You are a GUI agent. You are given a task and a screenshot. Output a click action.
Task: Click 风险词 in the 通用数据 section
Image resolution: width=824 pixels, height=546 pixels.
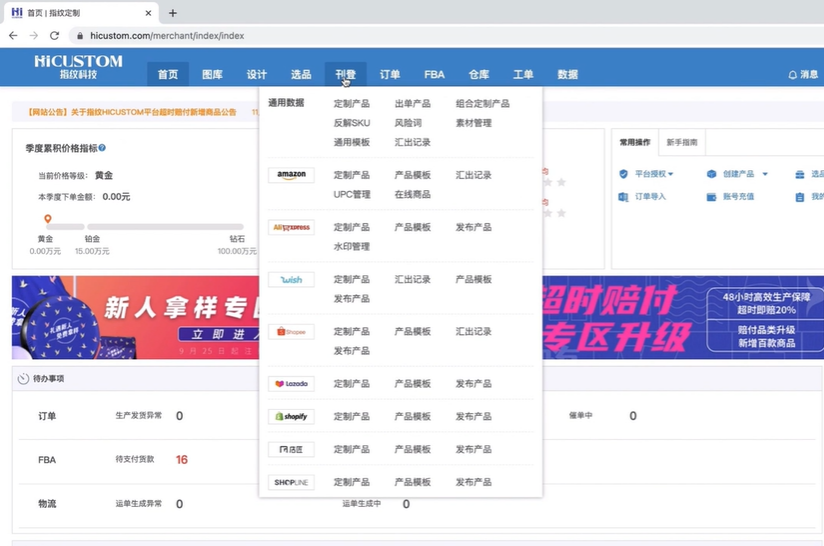coord(408,123)
